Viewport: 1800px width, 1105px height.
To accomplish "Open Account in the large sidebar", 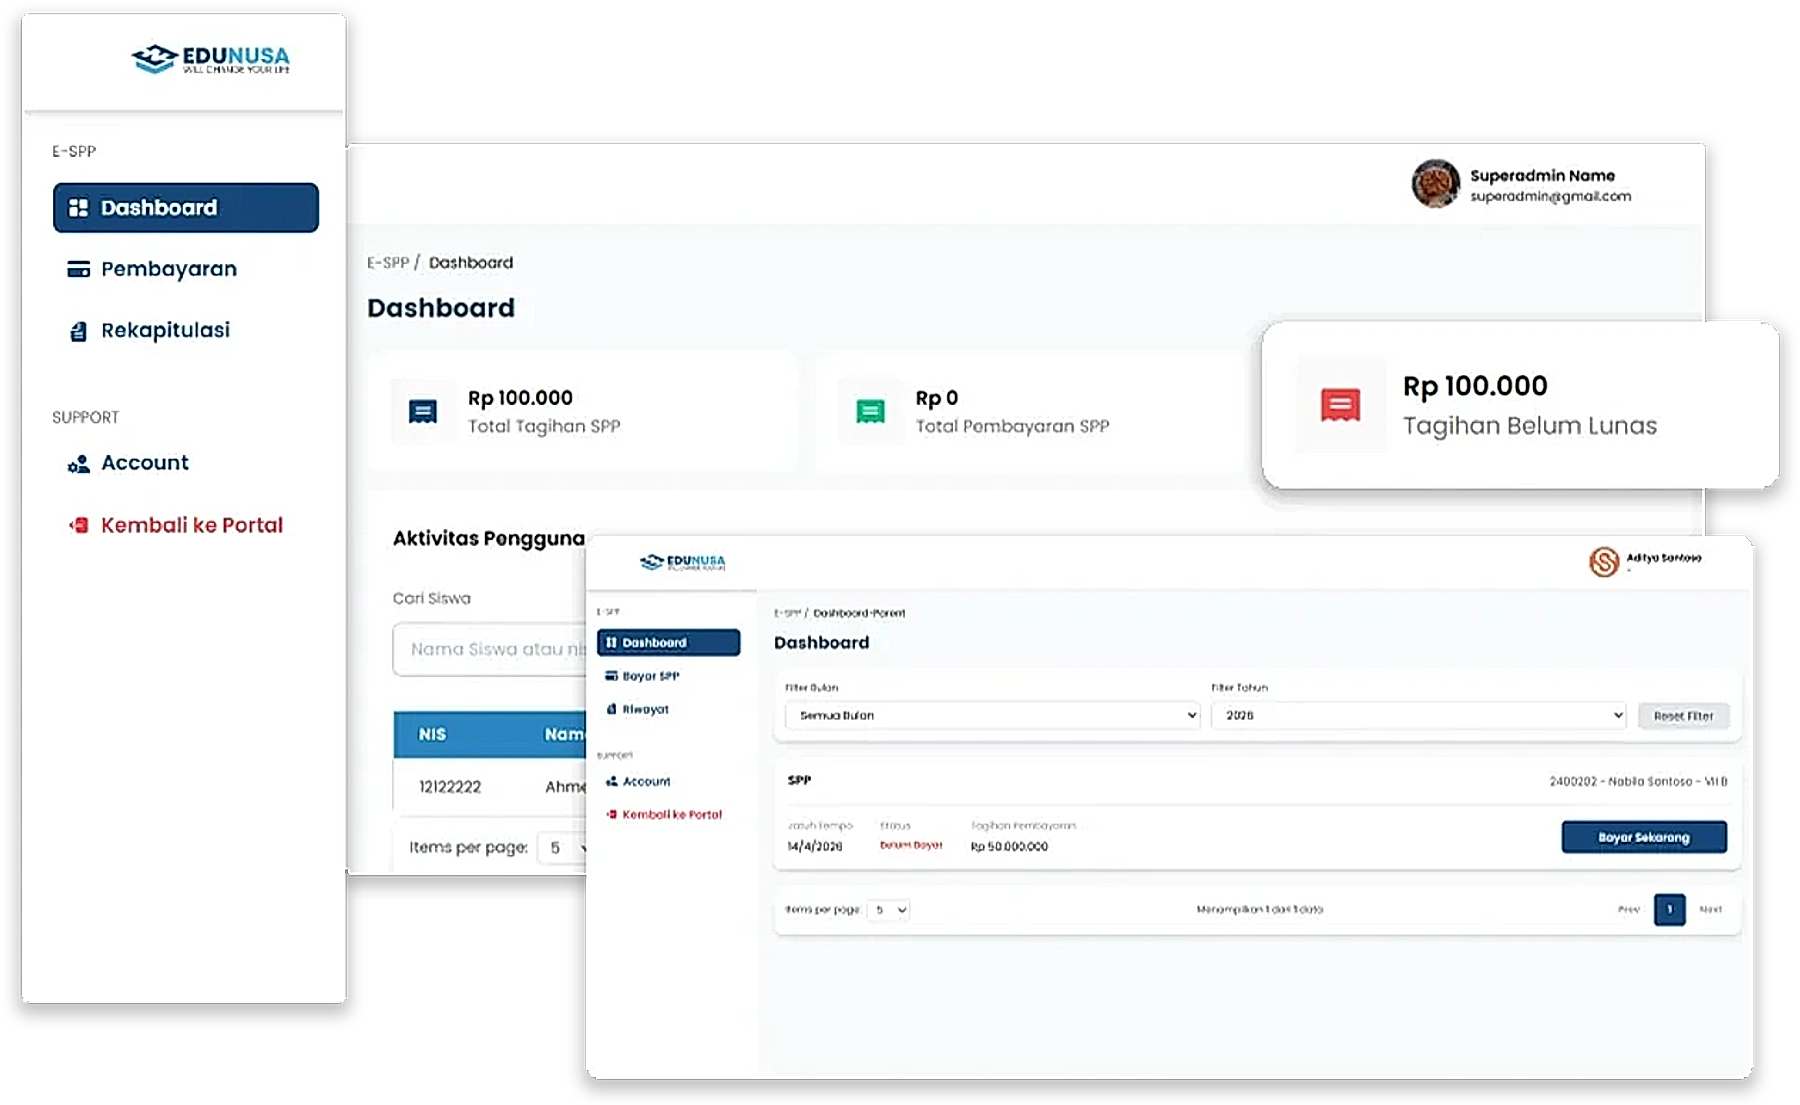I will [x=144, y=463].
